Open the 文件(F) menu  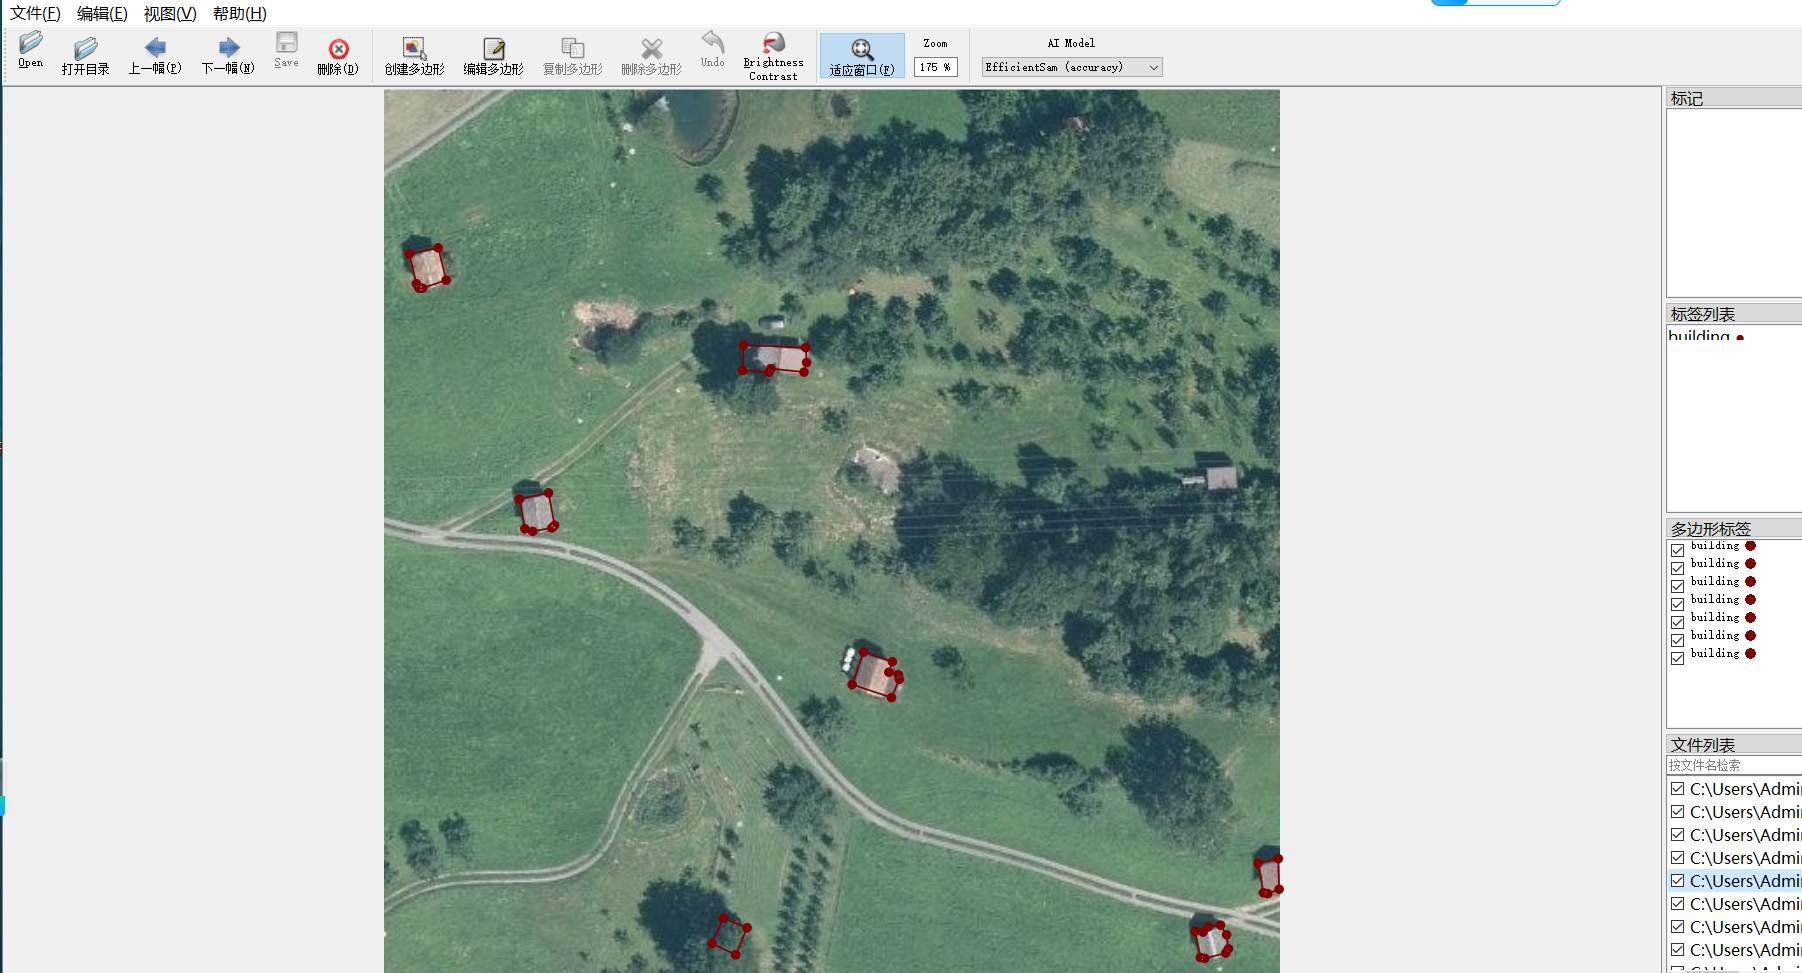point(35,13)
